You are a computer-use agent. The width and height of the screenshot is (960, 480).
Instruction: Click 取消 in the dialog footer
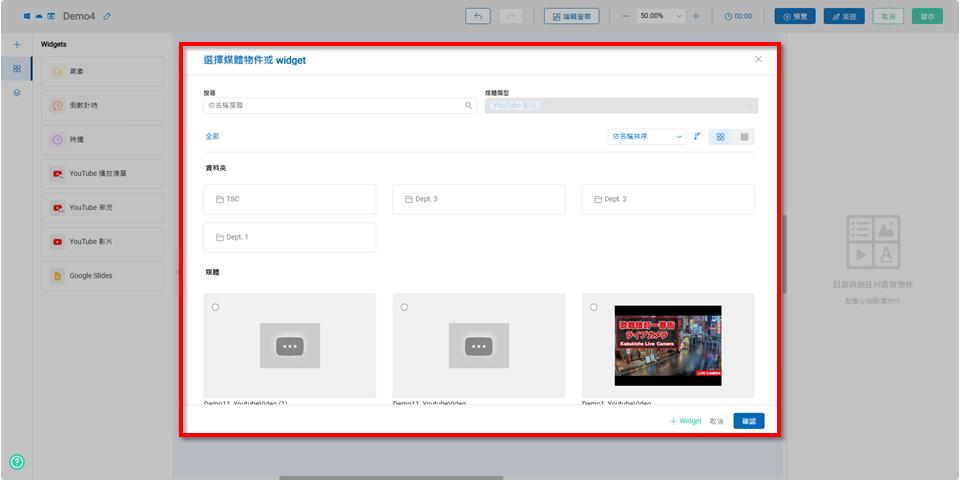click(x=716, y=421)
